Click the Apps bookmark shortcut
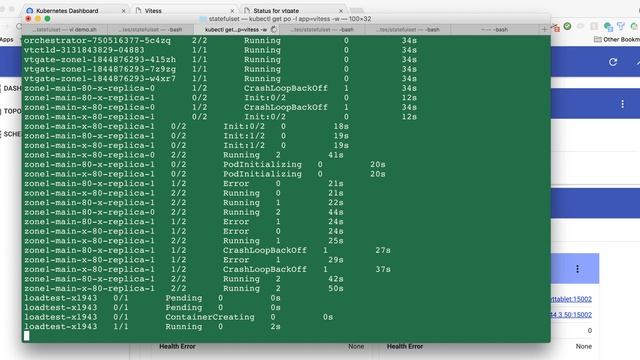This screenshot has height=360, width=640. tap(7, 40)
